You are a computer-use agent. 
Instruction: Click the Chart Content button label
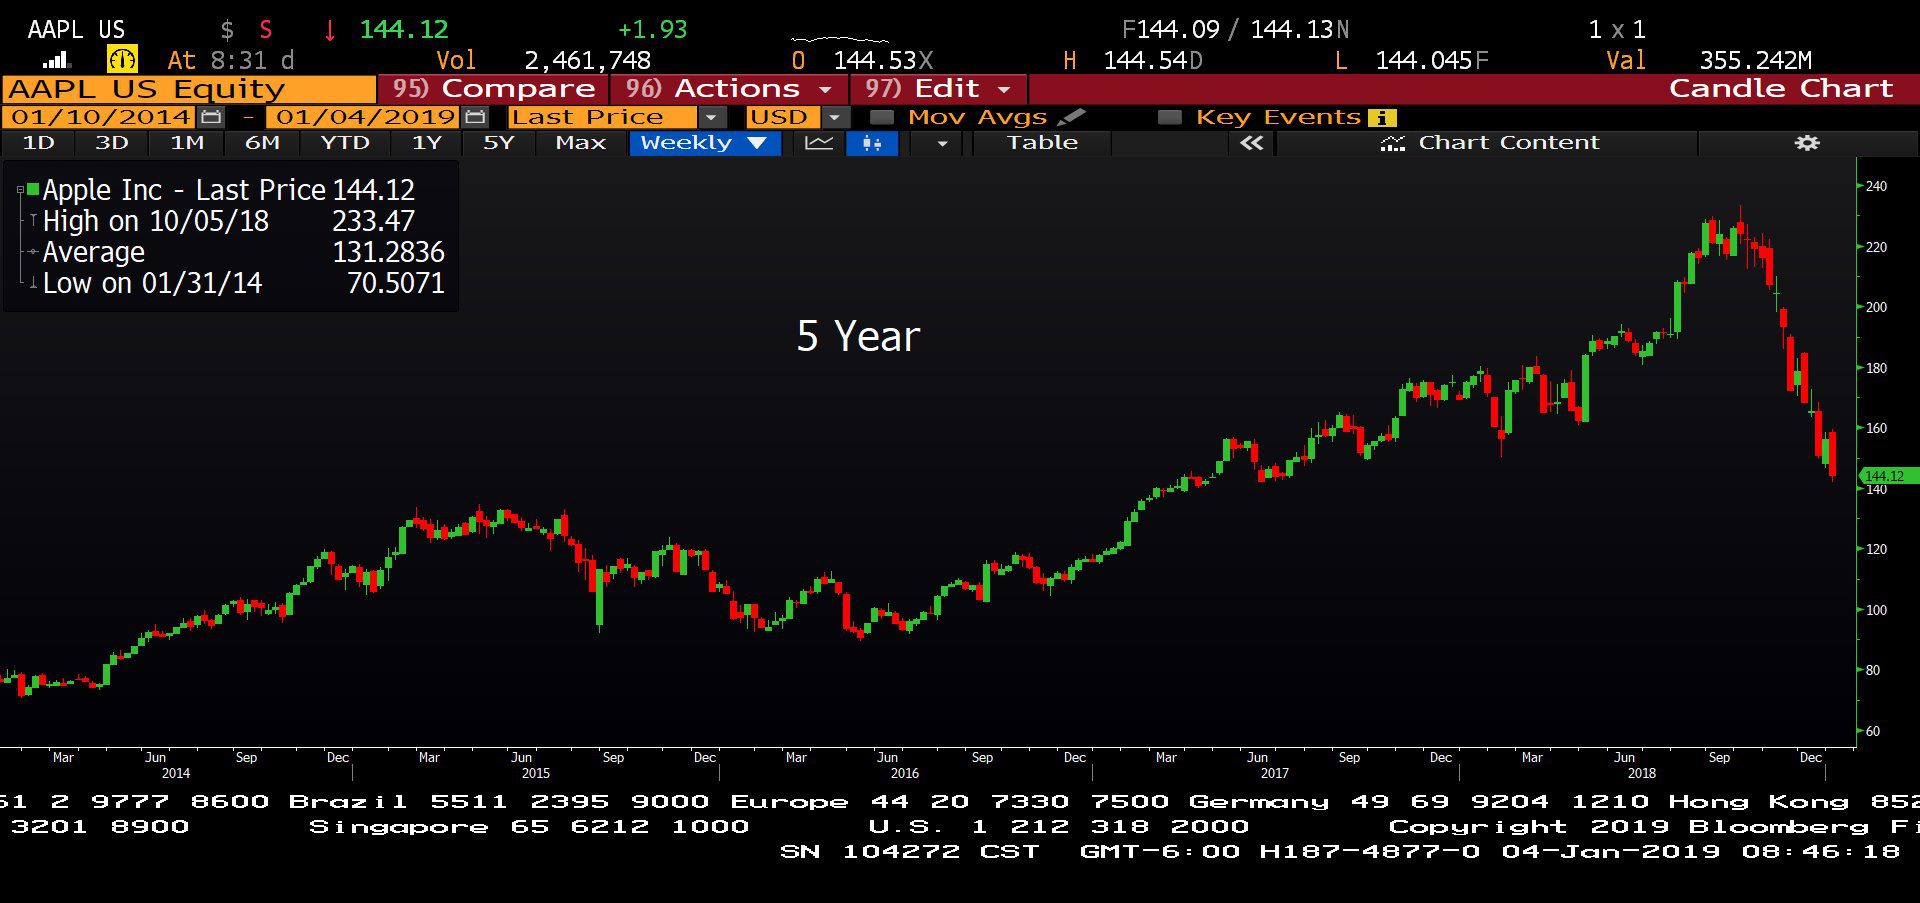pos(1508,143)
